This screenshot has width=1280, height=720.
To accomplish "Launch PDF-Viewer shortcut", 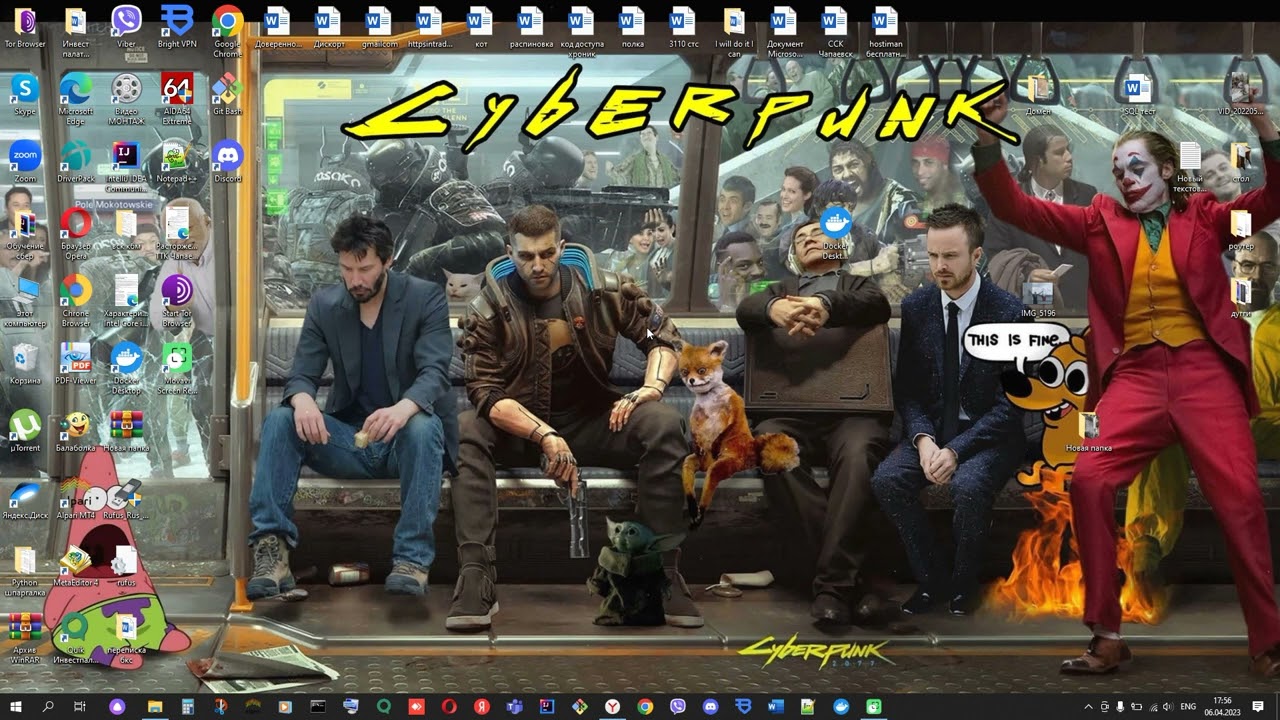I will [x=75, y=365].
